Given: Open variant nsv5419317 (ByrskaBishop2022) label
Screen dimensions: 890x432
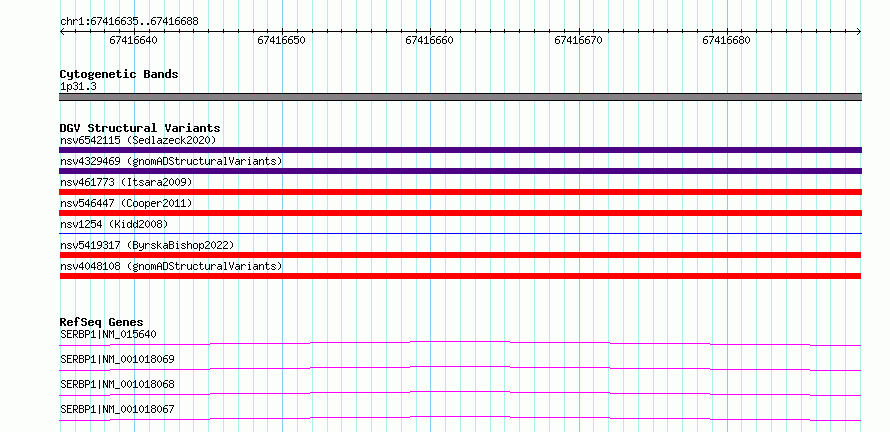Looking at the screenshot, I should coord(147,245).
